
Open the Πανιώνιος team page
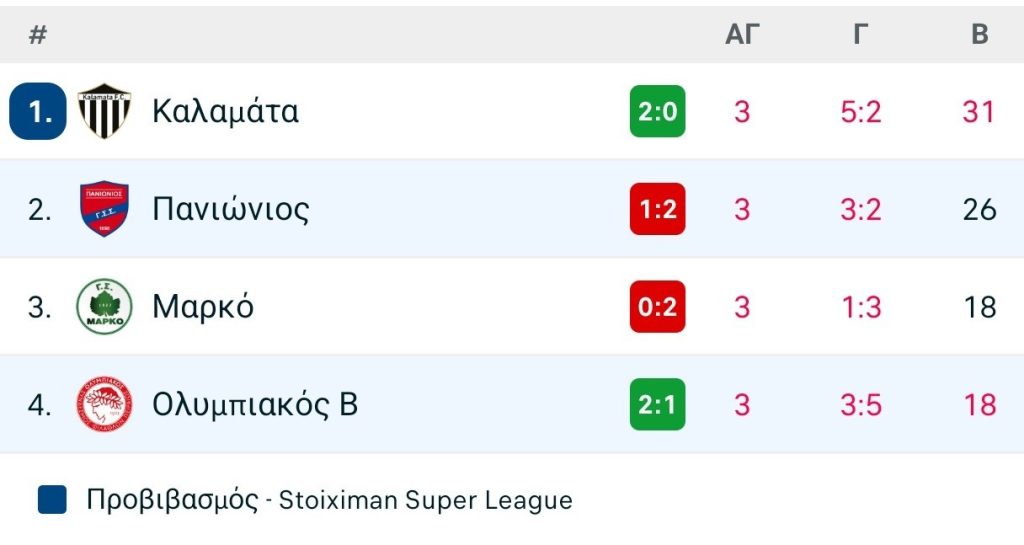[x=231, y=209]
